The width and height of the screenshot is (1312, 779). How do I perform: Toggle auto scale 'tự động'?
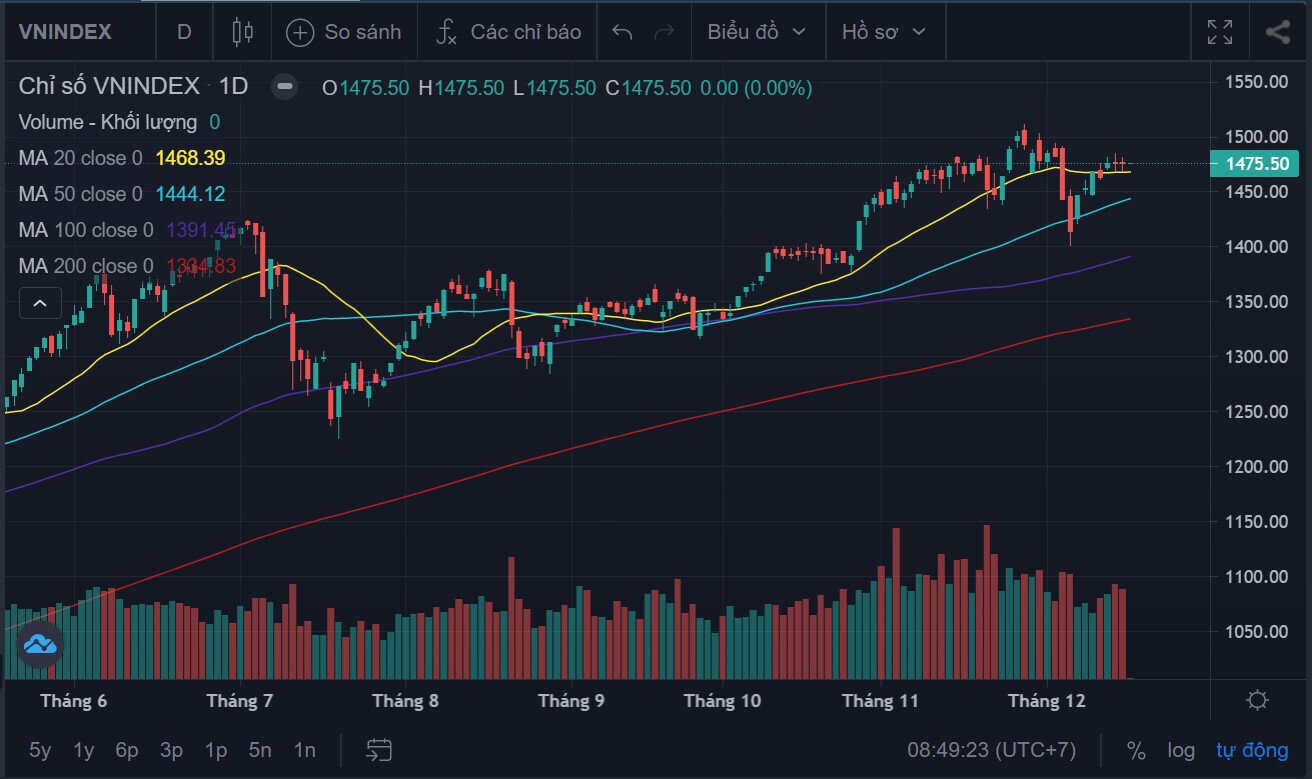pyautogui.click(x=1252, y=750)
